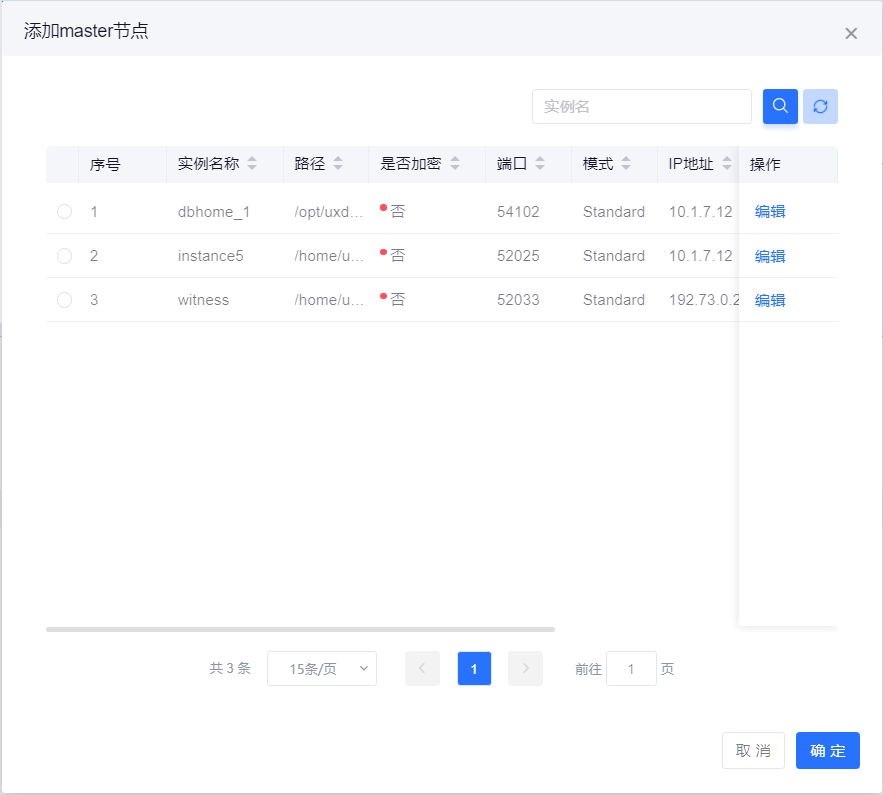
Task: Select the witness row radio button
Action: [x=65, y=300]
